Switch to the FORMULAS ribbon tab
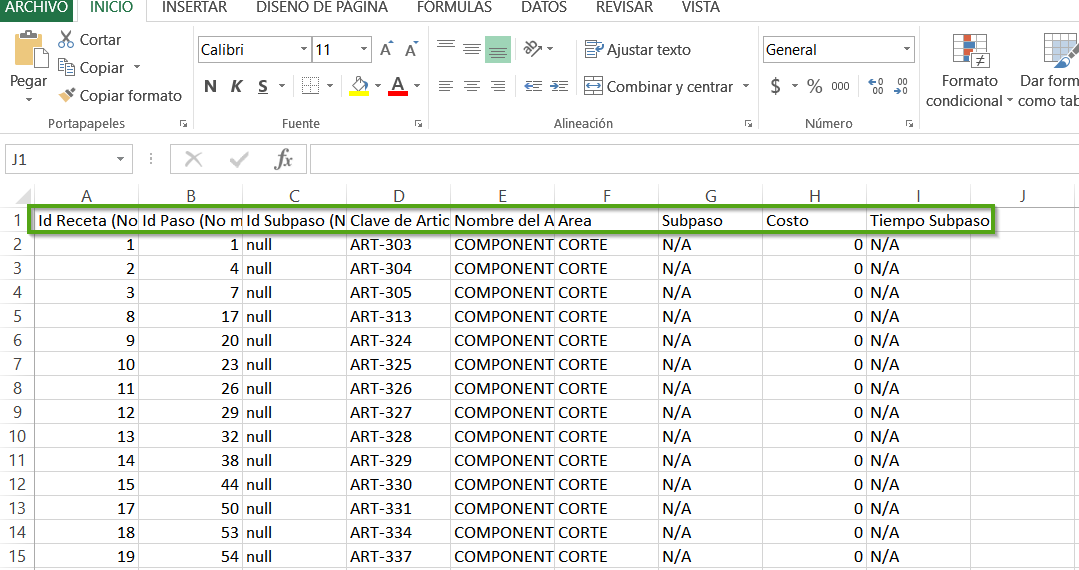The width and height of the screenshot is (1079, 570). [454, 8]
